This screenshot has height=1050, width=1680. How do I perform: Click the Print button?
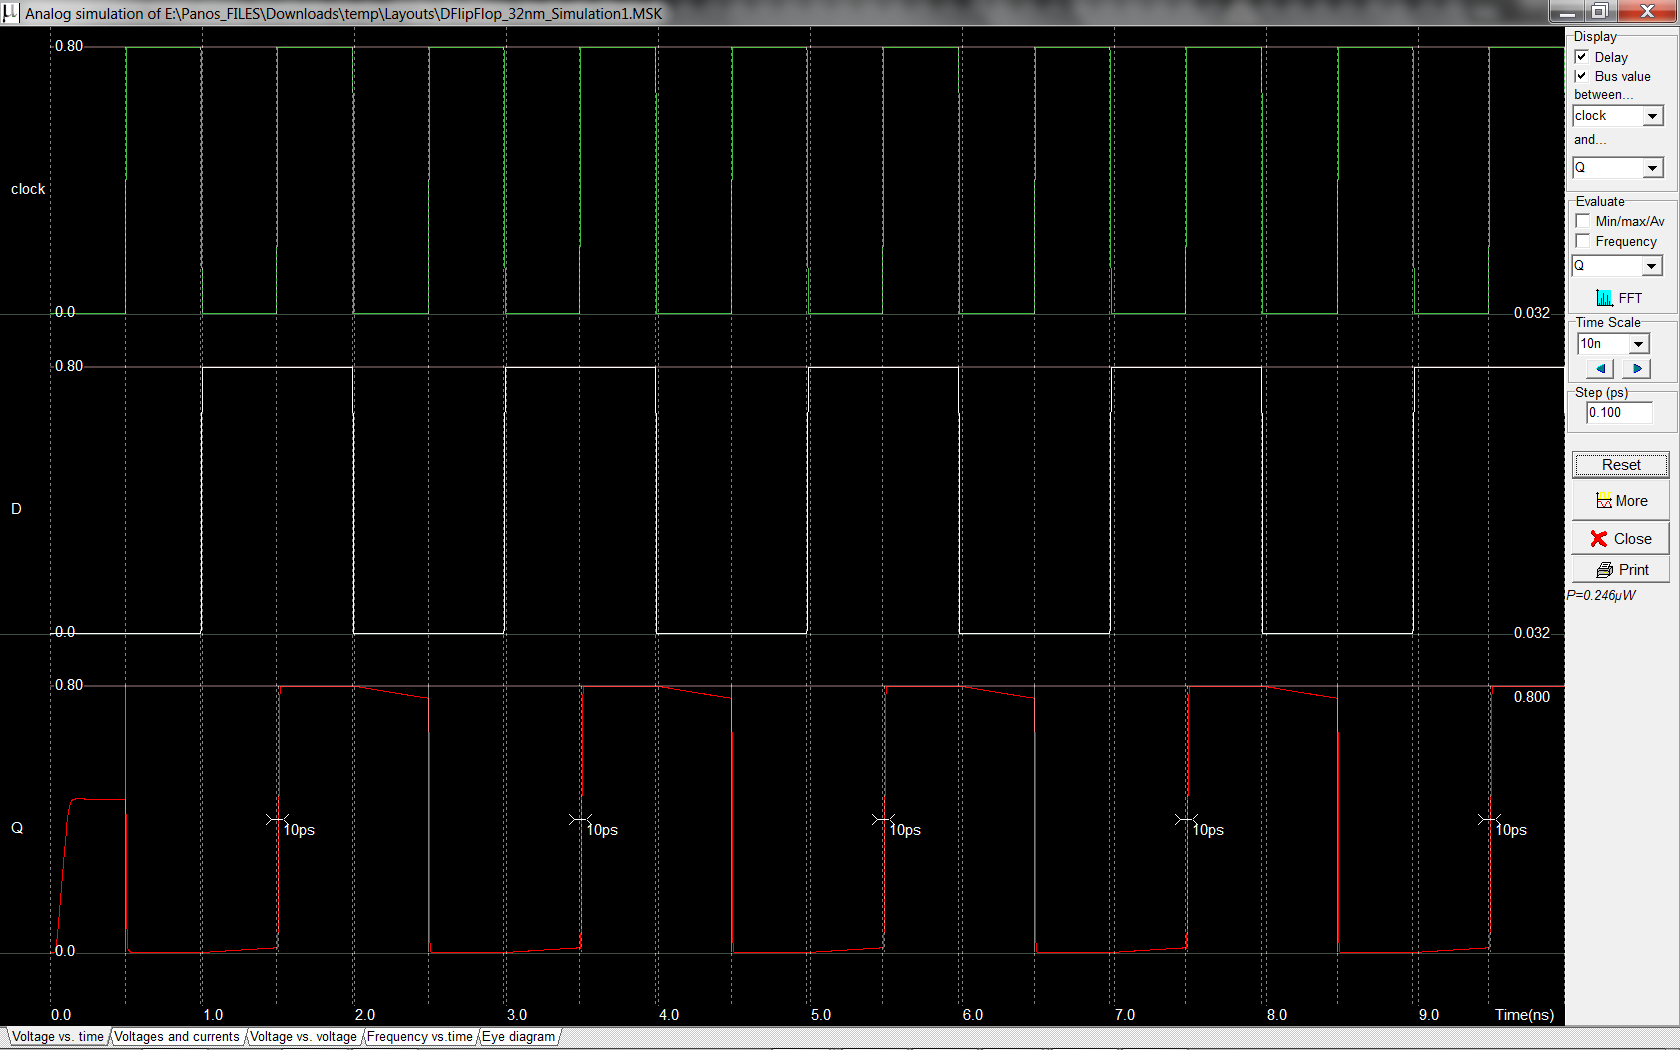pyautogui.click(x=1620, y=570)
